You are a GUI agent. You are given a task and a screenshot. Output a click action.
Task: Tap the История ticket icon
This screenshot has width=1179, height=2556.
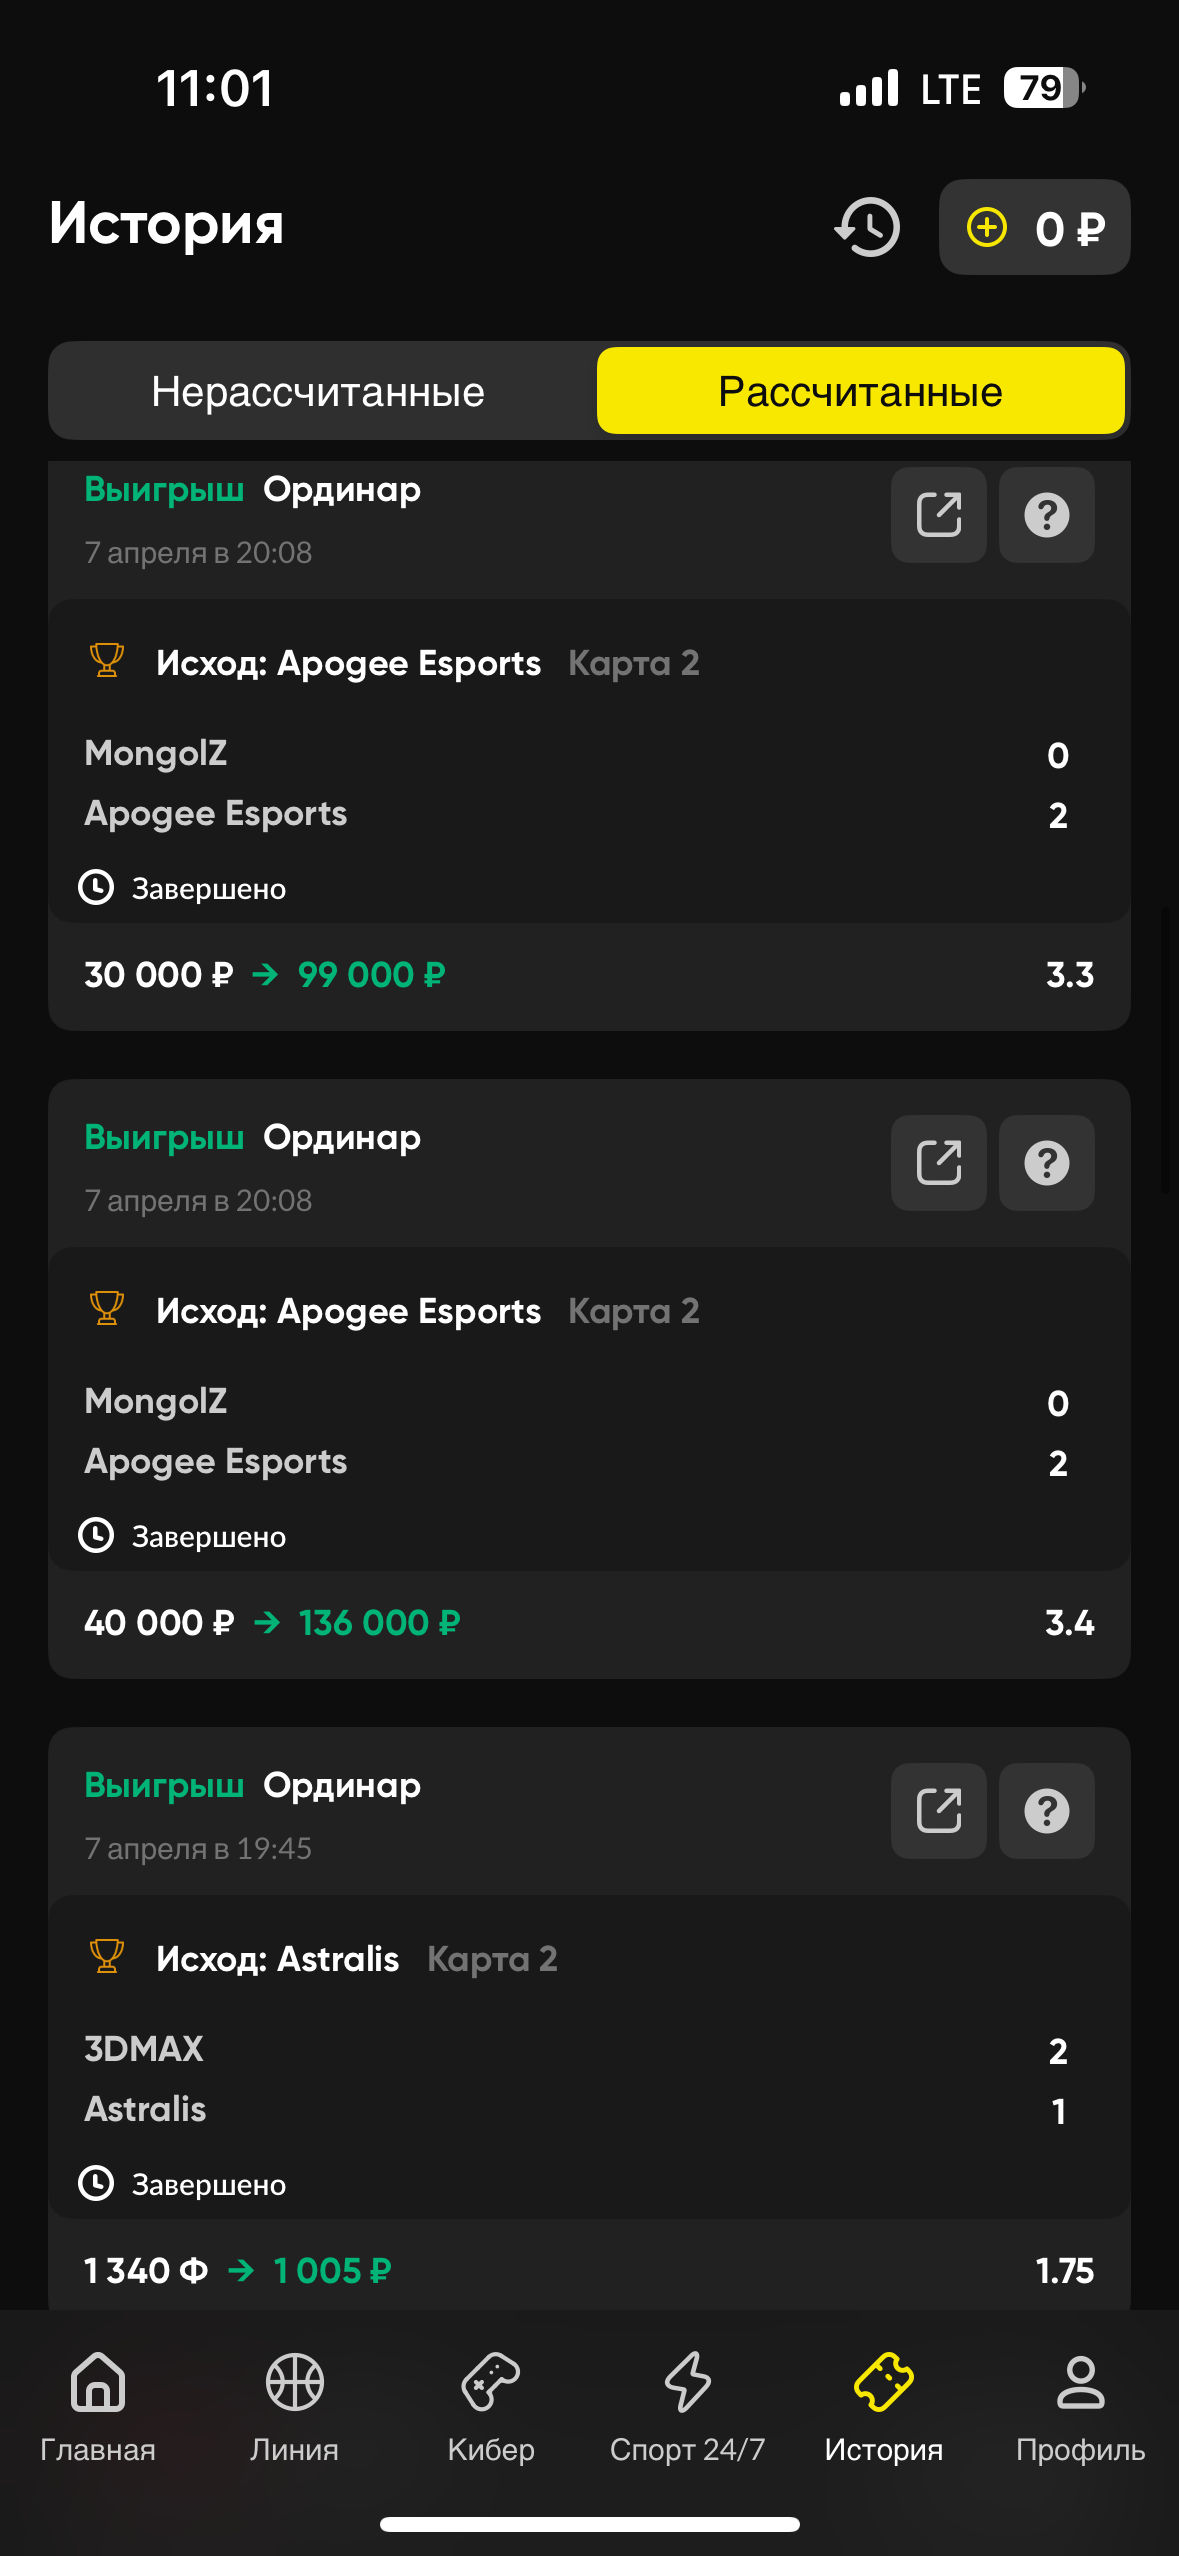click(883, 2384)
